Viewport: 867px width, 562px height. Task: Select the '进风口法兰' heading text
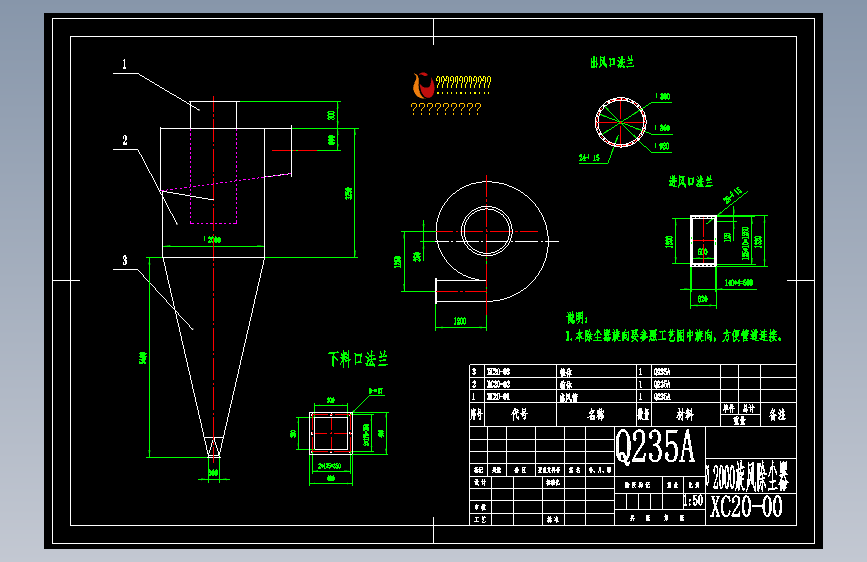(x=691, y=181)
